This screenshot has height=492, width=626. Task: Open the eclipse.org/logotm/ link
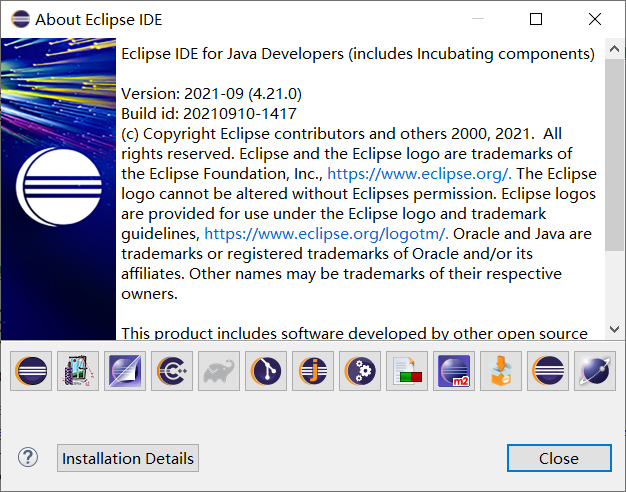(x=326, y=234)
